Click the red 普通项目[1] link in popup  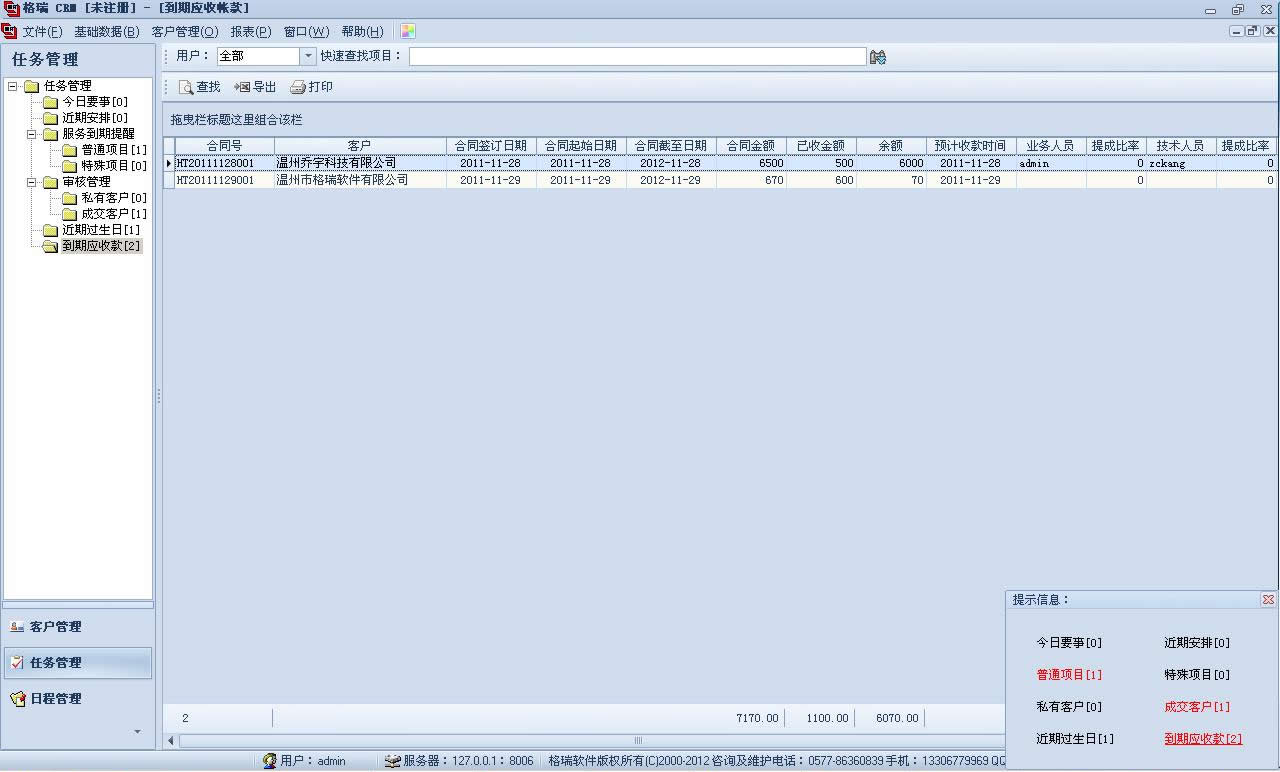pos(1069,675)
